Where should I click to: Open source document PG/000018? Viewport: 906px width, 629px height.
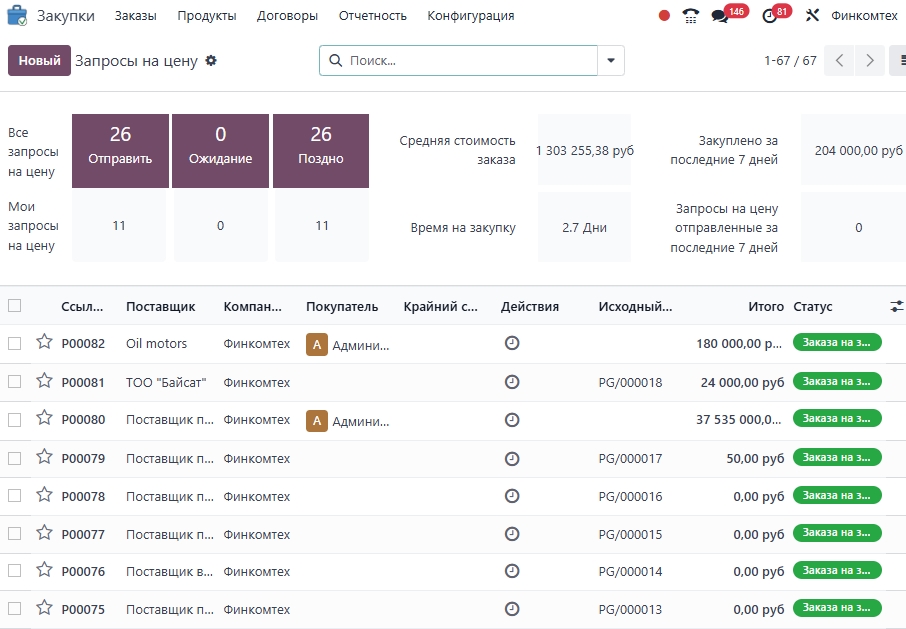(x=630, y=382)
